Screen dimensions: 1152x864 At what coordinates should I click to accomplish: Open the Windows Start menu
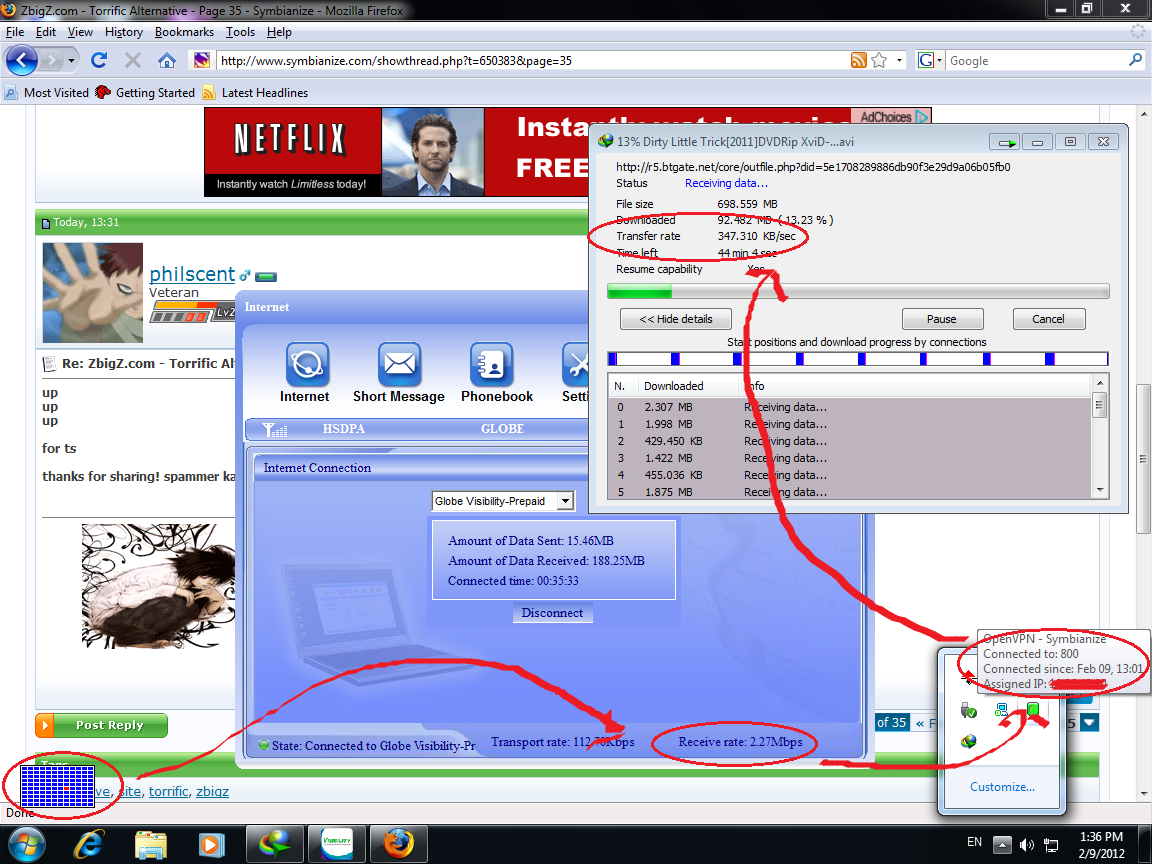tap(26, 845)
